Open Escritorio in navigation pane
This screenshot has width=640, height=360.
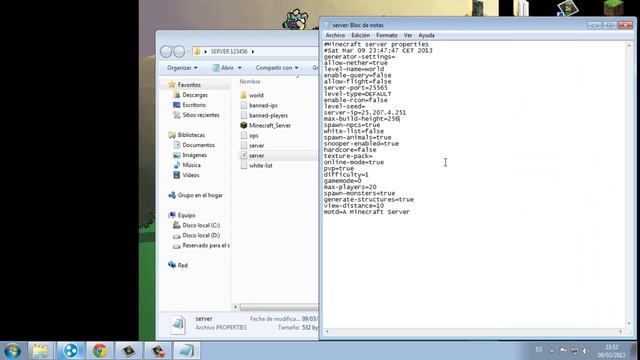click(x=194, y=105)
